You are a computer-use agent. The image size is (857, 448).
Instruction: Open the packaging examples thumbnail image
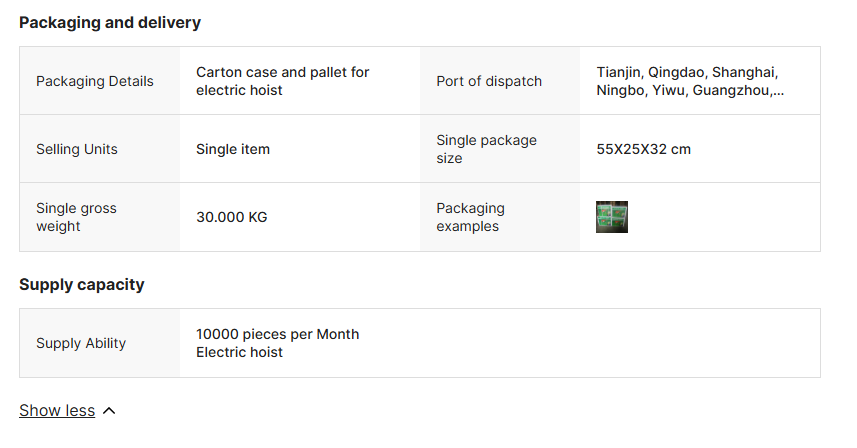click(x=611, y=217)
